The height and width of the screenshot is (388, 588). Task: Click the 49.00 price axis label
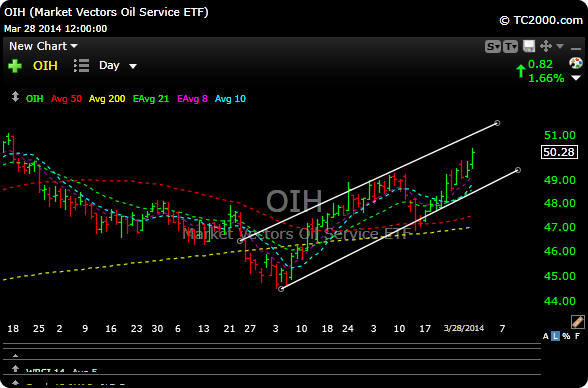(x=560, y=180)
